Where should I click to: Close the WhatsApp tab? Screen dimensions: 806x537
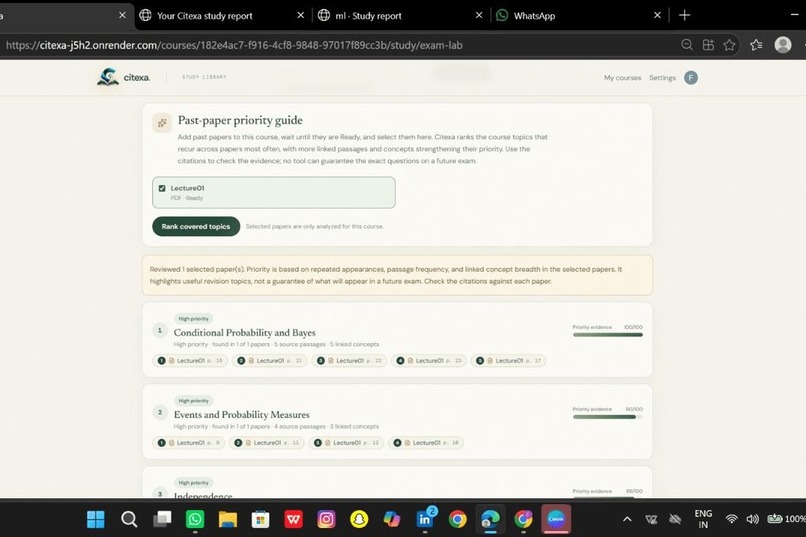pyautogui.click(x=657, y=15)
